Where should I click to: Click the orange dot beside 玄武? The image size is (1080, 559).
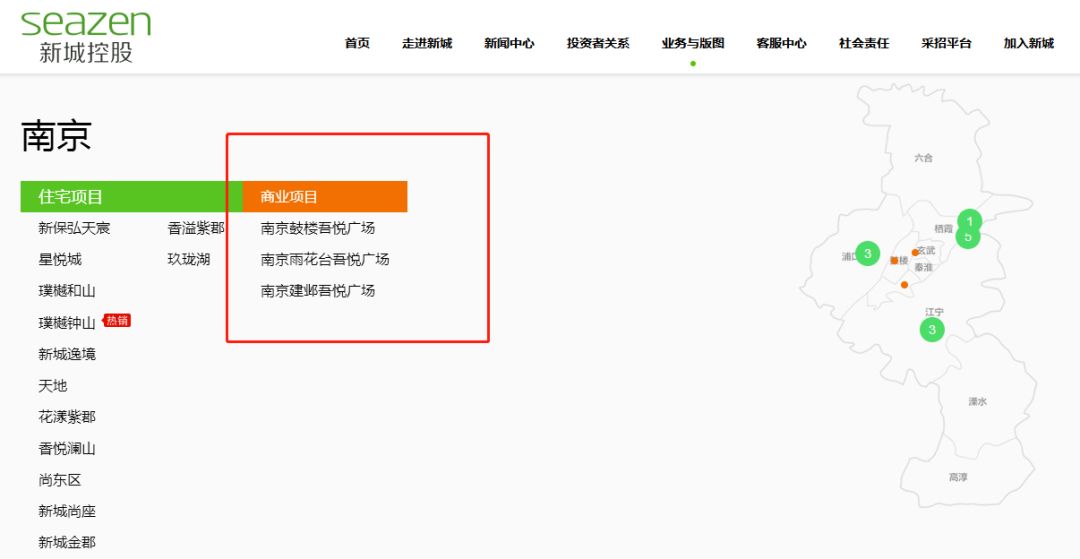pyautogui.click(x=915, y=253)
